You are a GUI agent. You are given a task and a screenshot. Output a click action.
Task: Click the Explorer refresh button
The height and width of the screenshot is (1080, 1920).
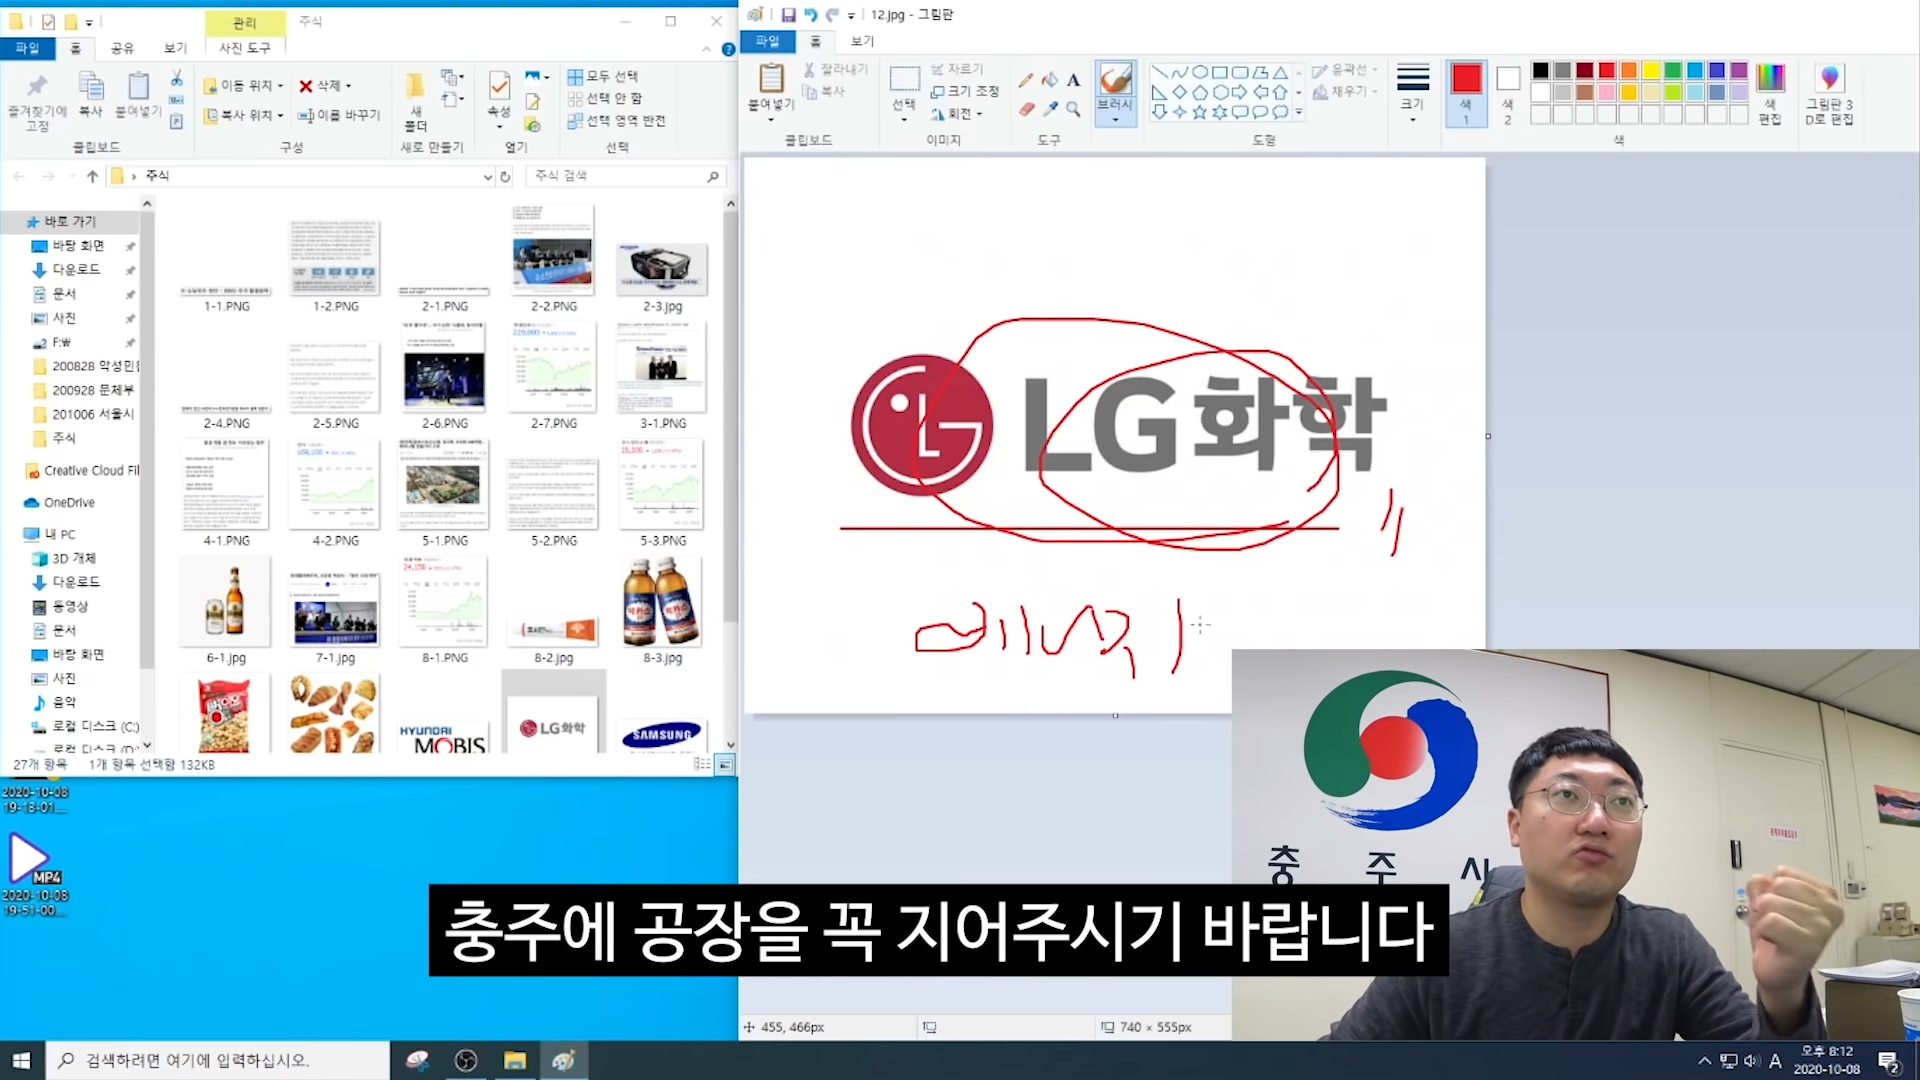point(505,176)
